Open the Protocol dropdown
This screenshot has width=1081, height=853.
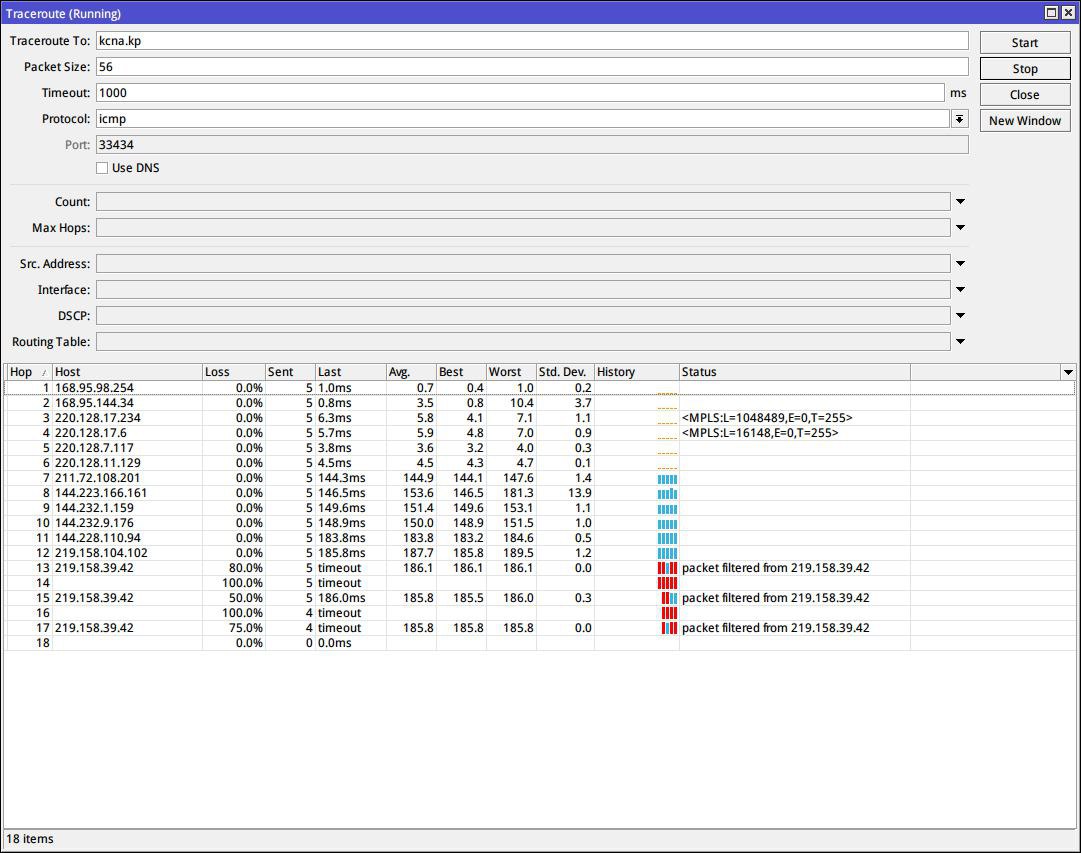click(959, 119)
